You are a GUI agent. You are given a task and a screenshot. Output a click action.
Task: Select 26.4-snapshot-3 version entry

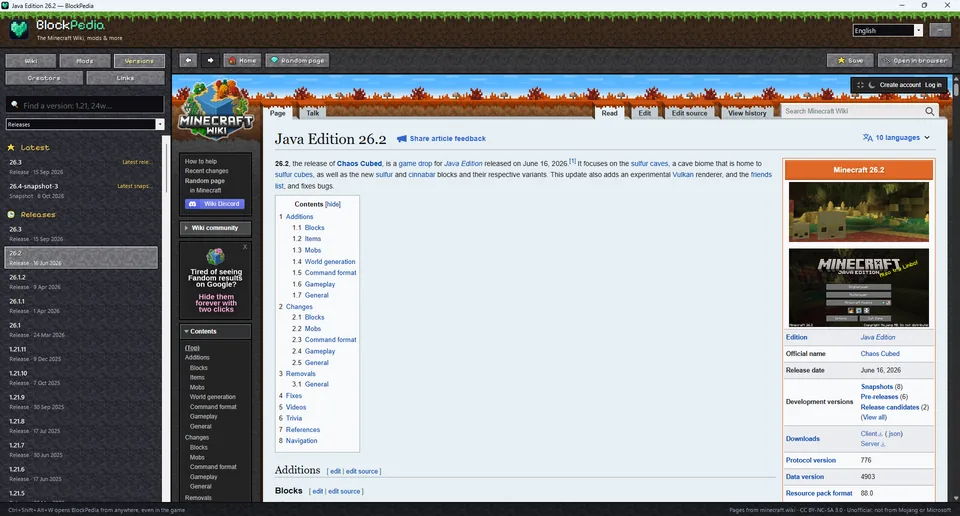pyautogui.click(x=81, y=190)
